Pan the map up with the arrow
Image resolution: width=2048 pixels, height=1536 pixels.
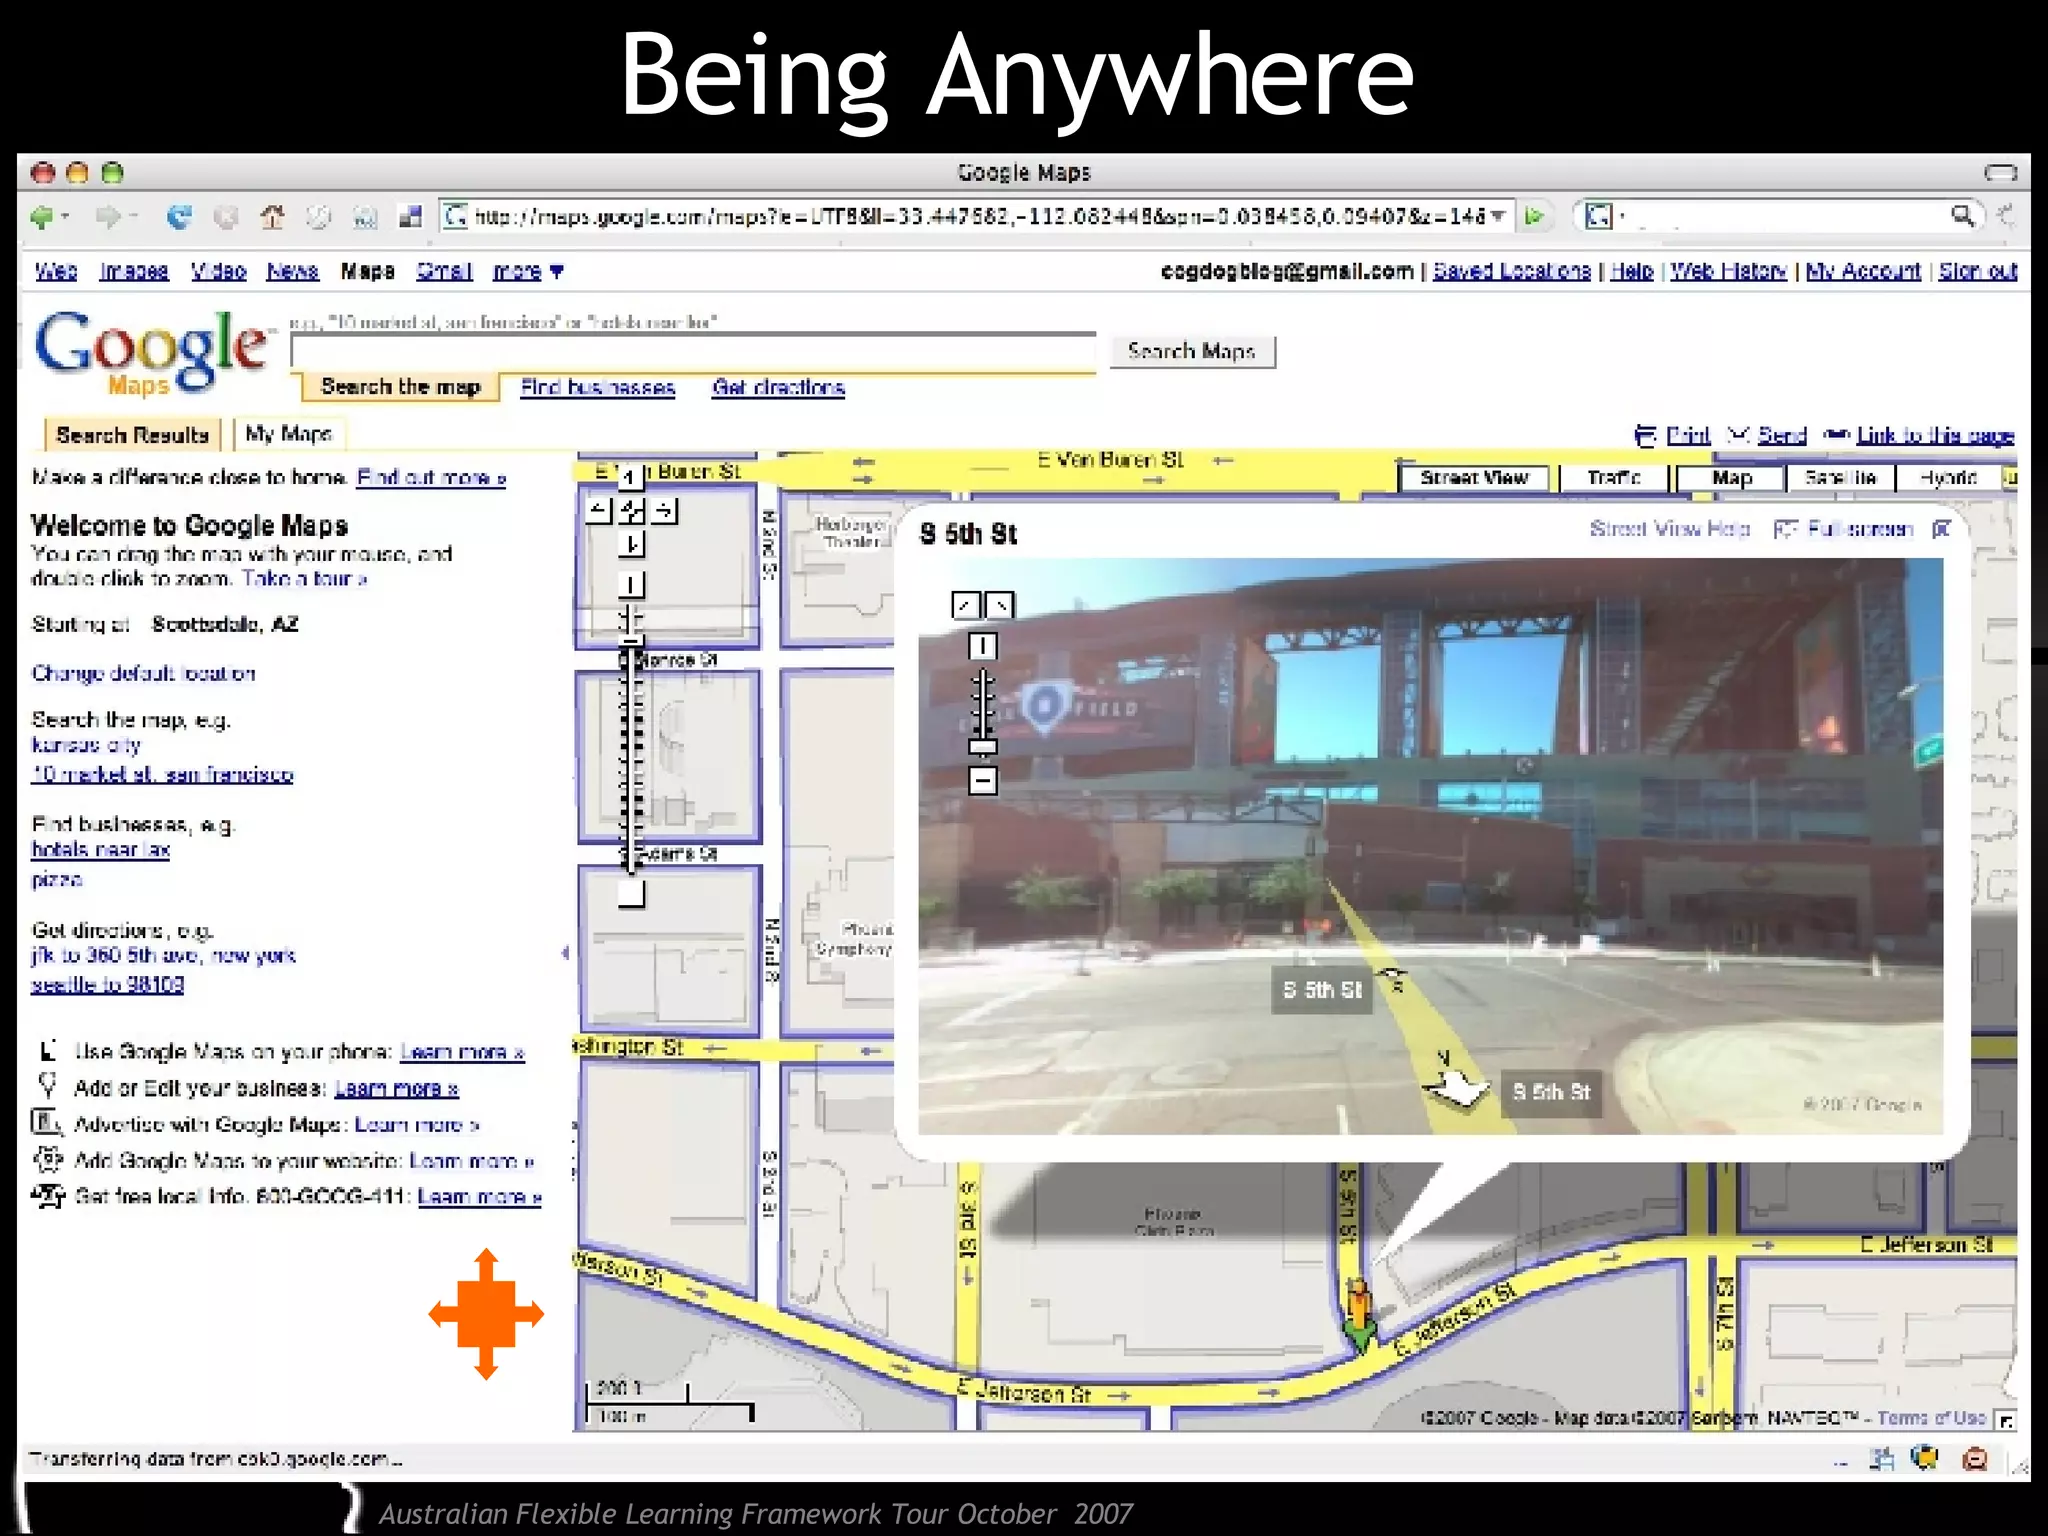[629, 478]
